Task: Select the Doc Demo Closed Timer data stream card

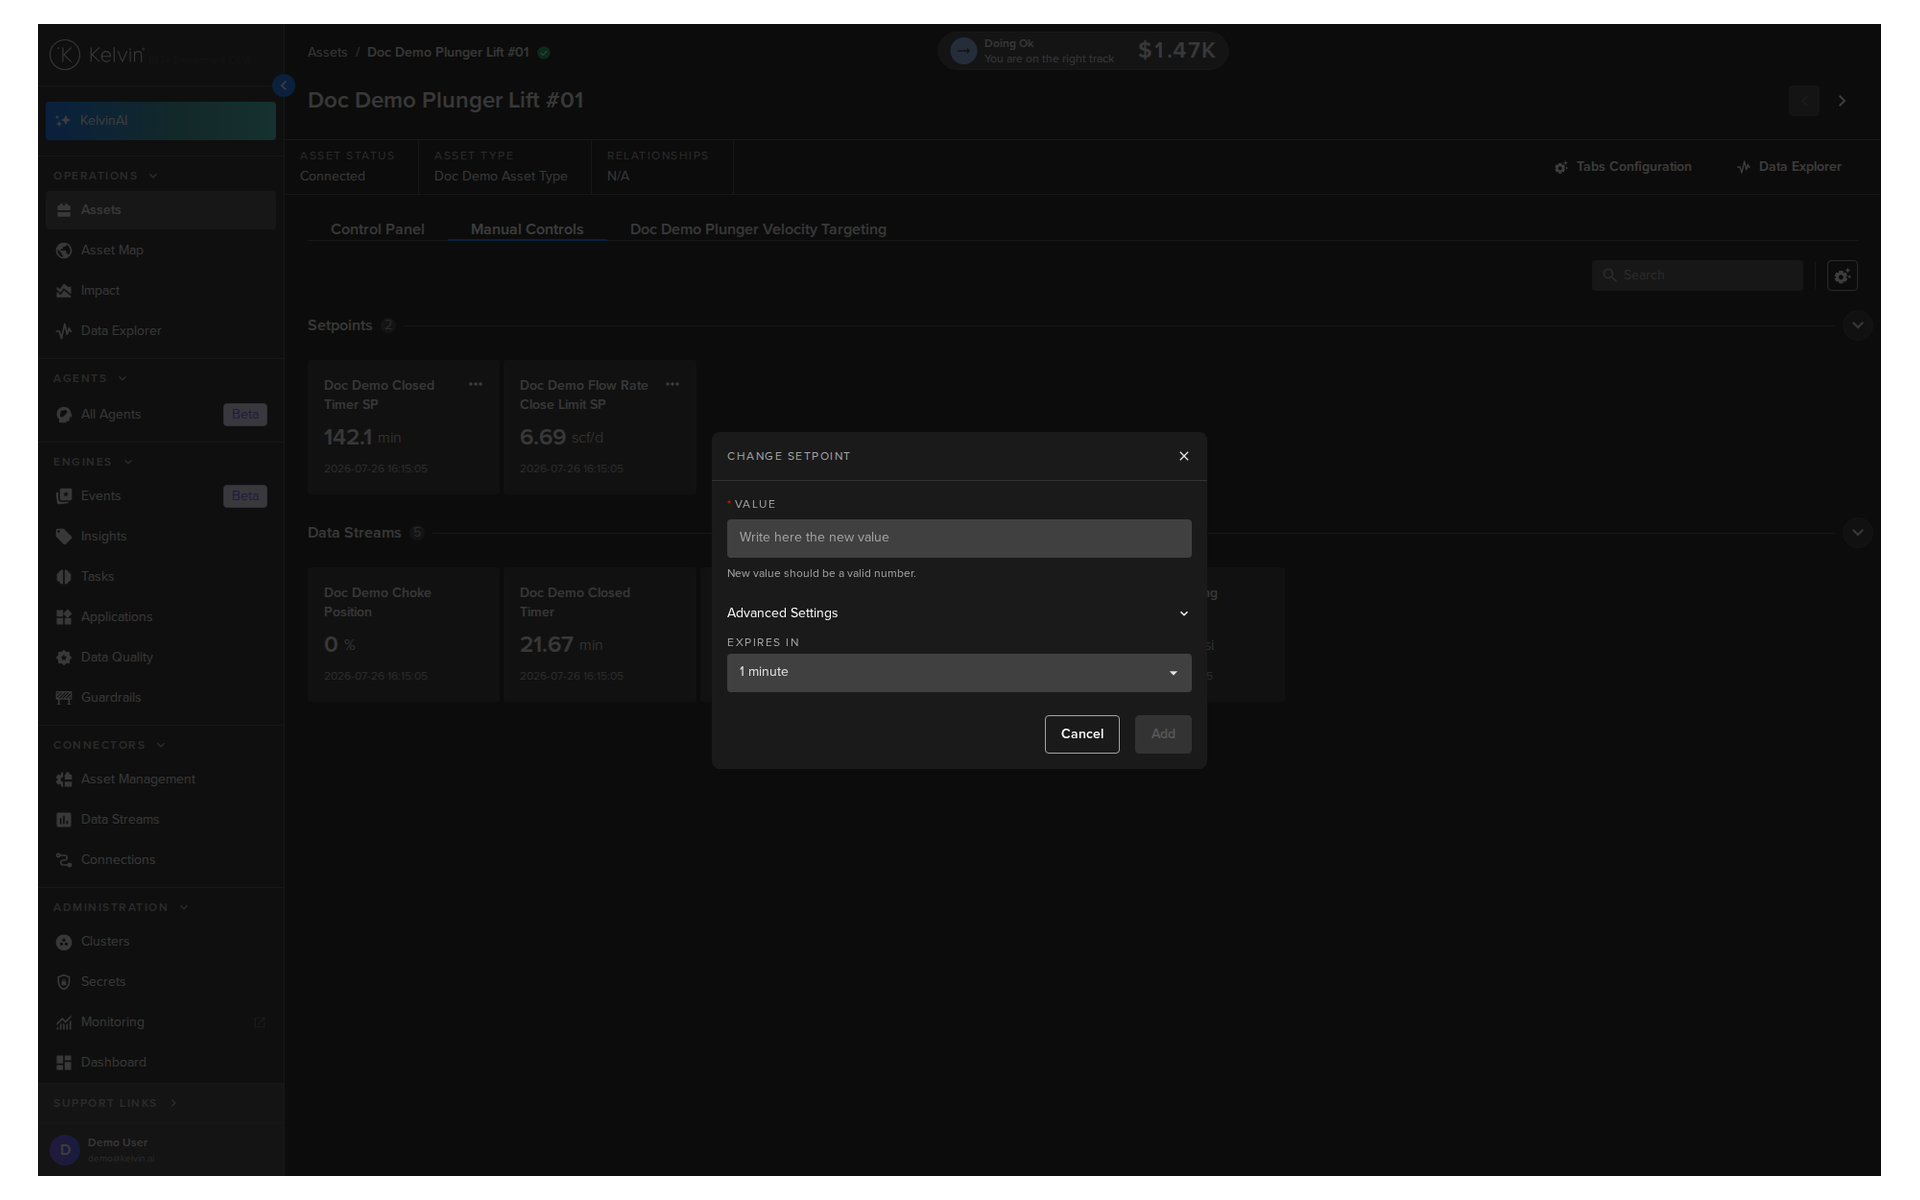Action: pos(600,635)
